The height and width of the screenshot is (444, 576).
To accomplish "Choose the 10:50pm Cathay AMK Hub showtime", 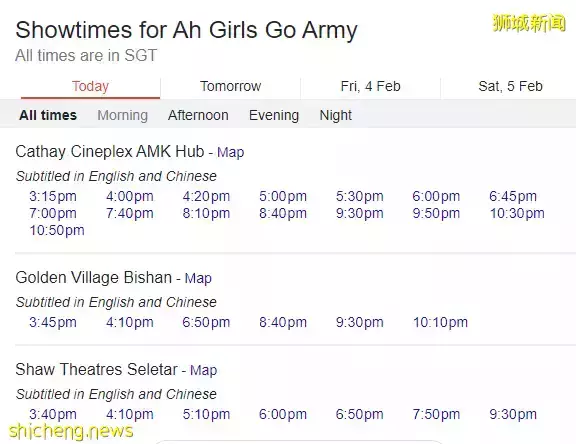I will (x=57, y=230).
